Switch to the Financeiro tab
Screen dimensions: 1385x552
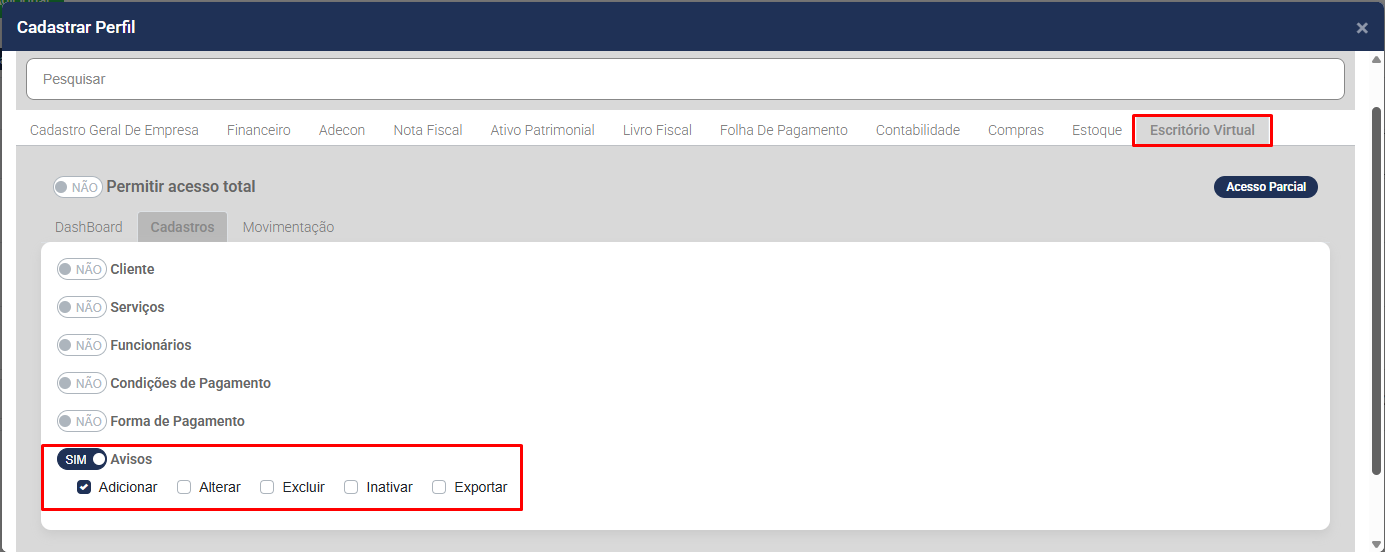259,130
